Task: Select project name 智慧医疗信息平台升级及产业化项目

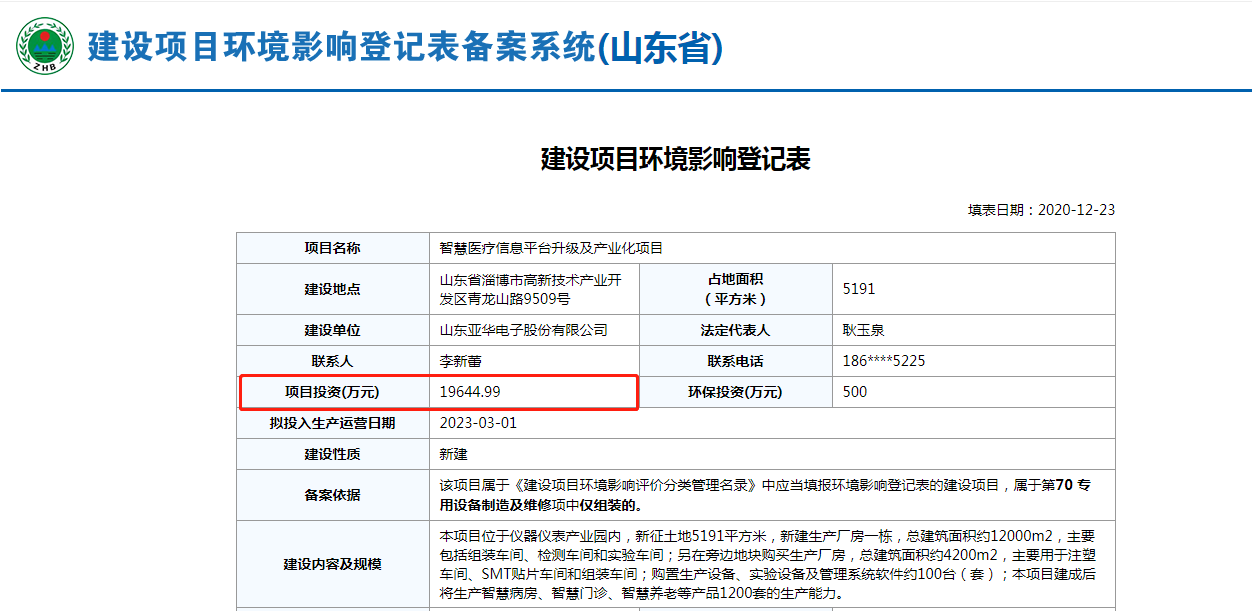Action: [551, 248]
